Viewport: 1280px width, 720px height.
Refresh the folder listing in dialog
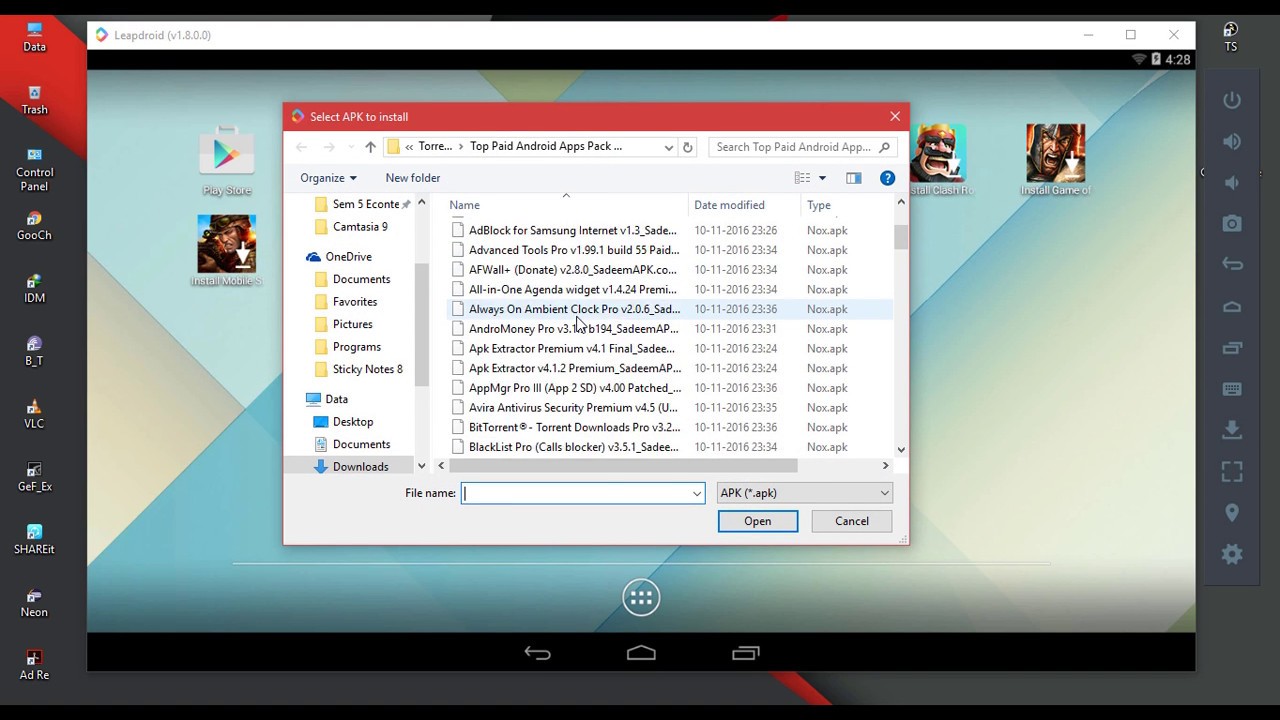pyautogui.click(x=687, y=147)
